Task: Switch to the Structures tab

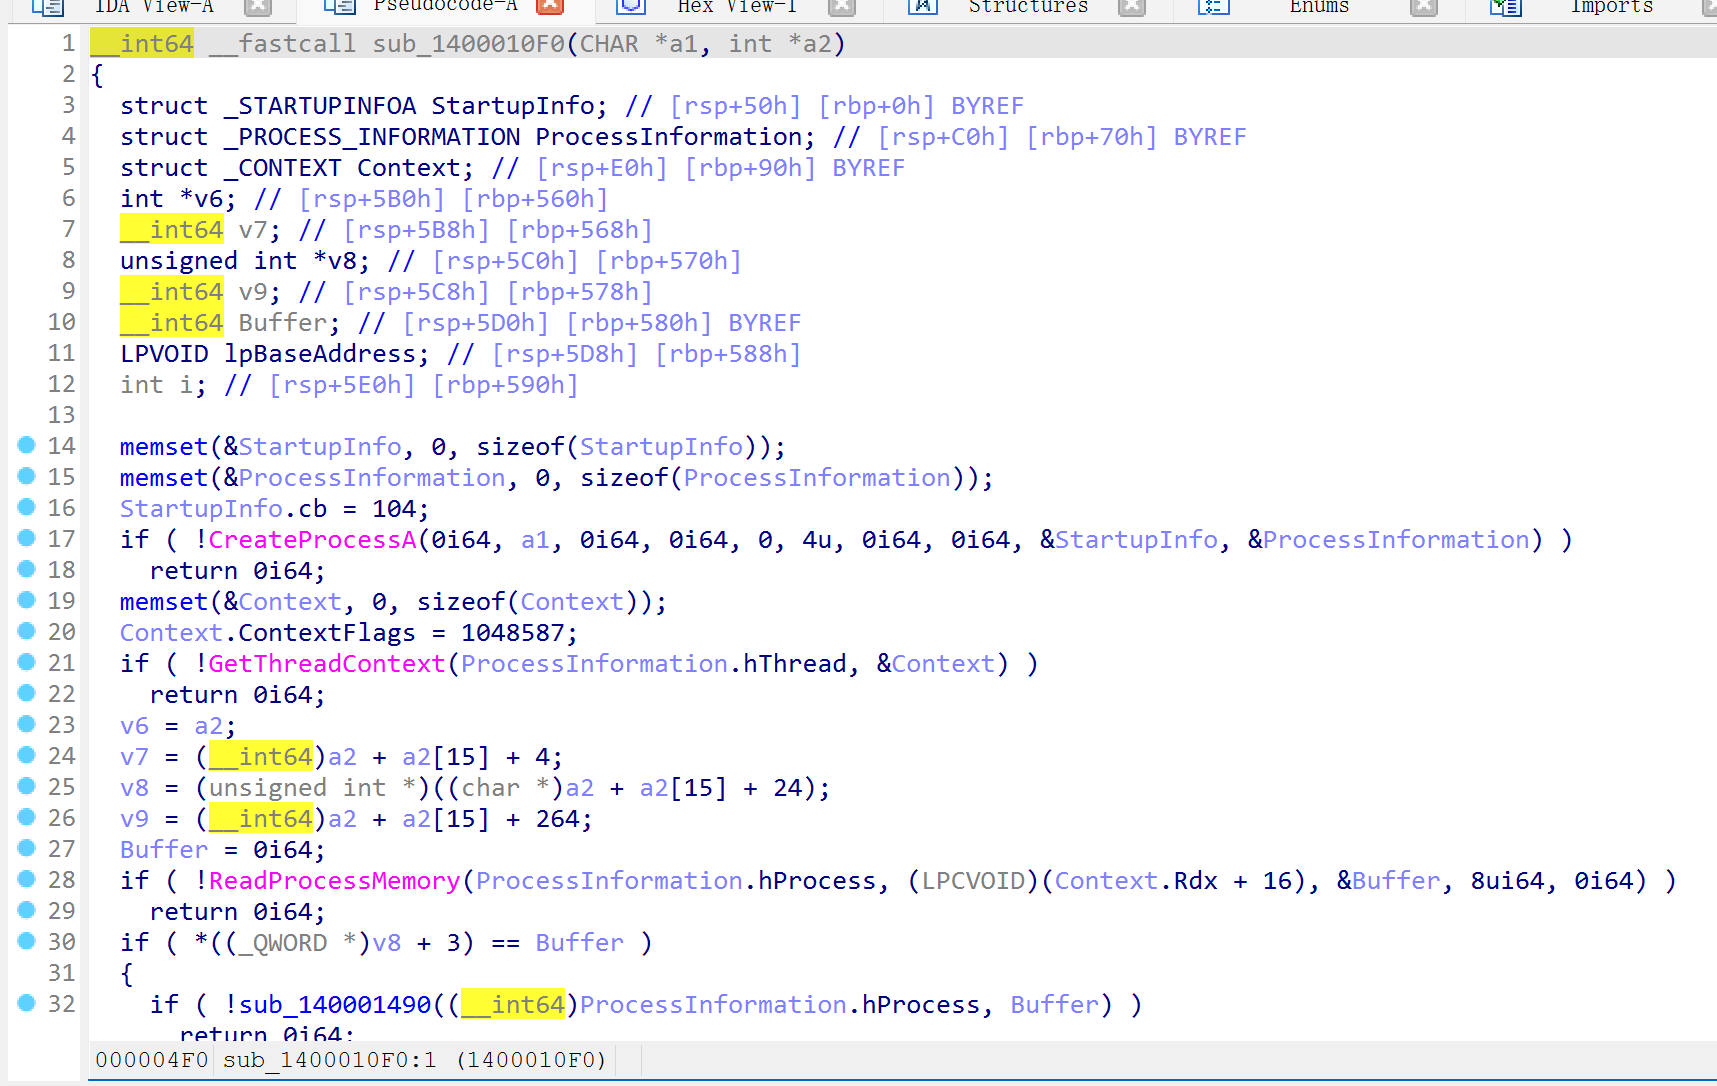Action: tap(1027, 7)
